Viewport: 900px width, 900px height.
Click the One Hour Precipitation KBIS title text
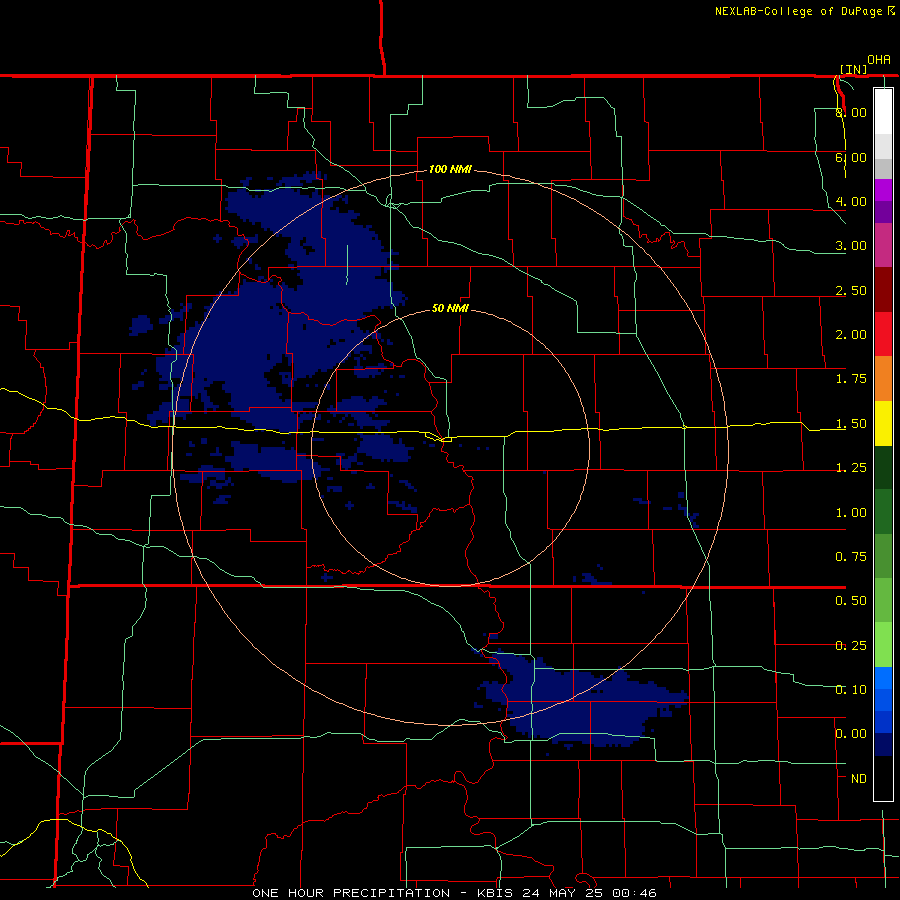point(454,893)
